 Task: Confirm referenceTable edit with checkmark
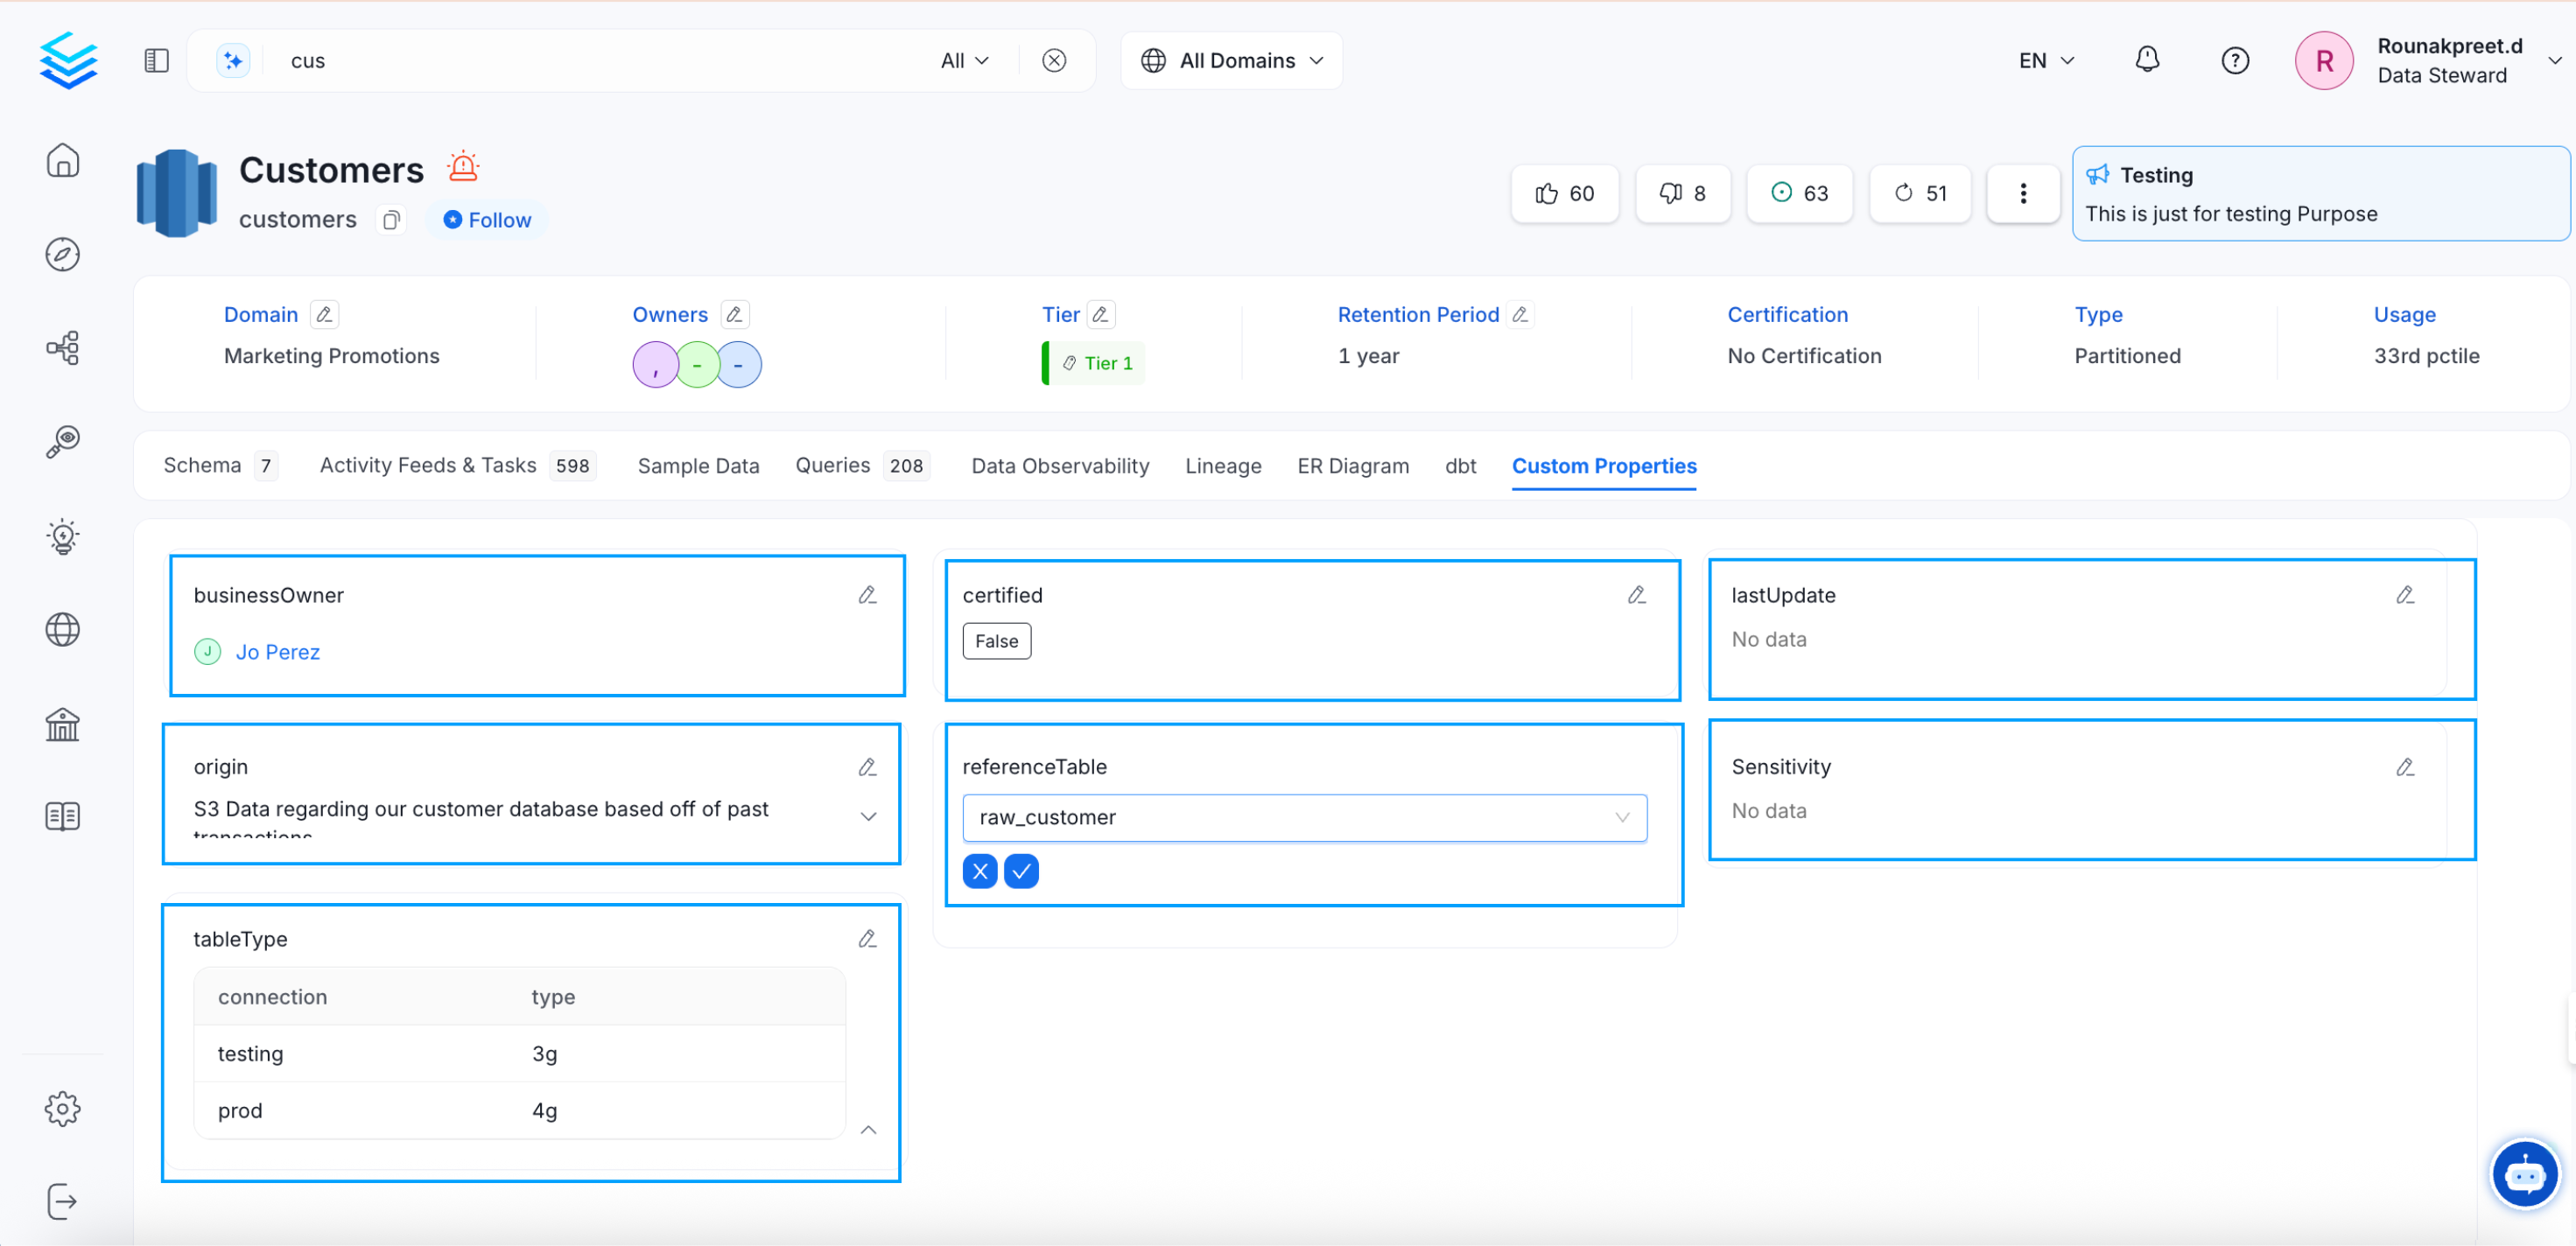click(x=1021, y=871)
